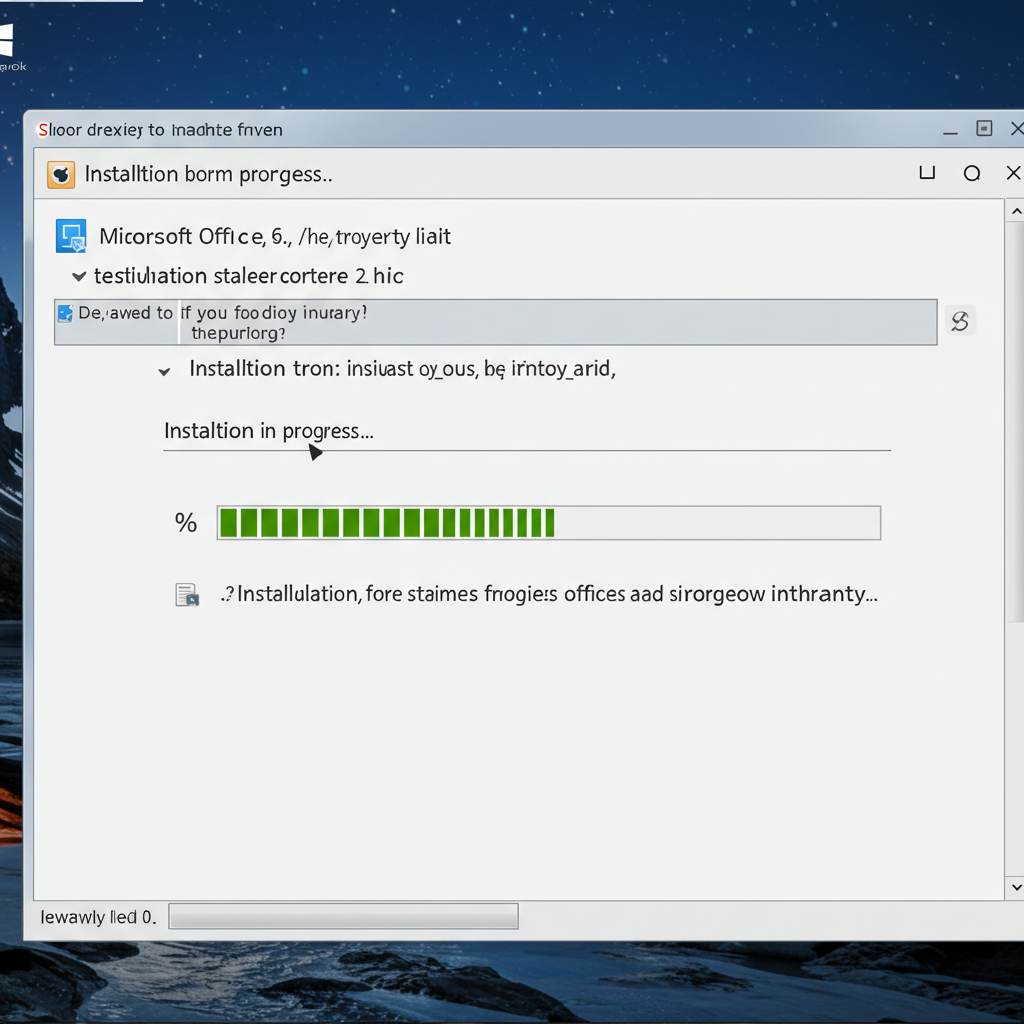Click the gray status bar progress field at the bottom
The height and width of the screenshot is (1024, 1024).
[x=344, y=916]
